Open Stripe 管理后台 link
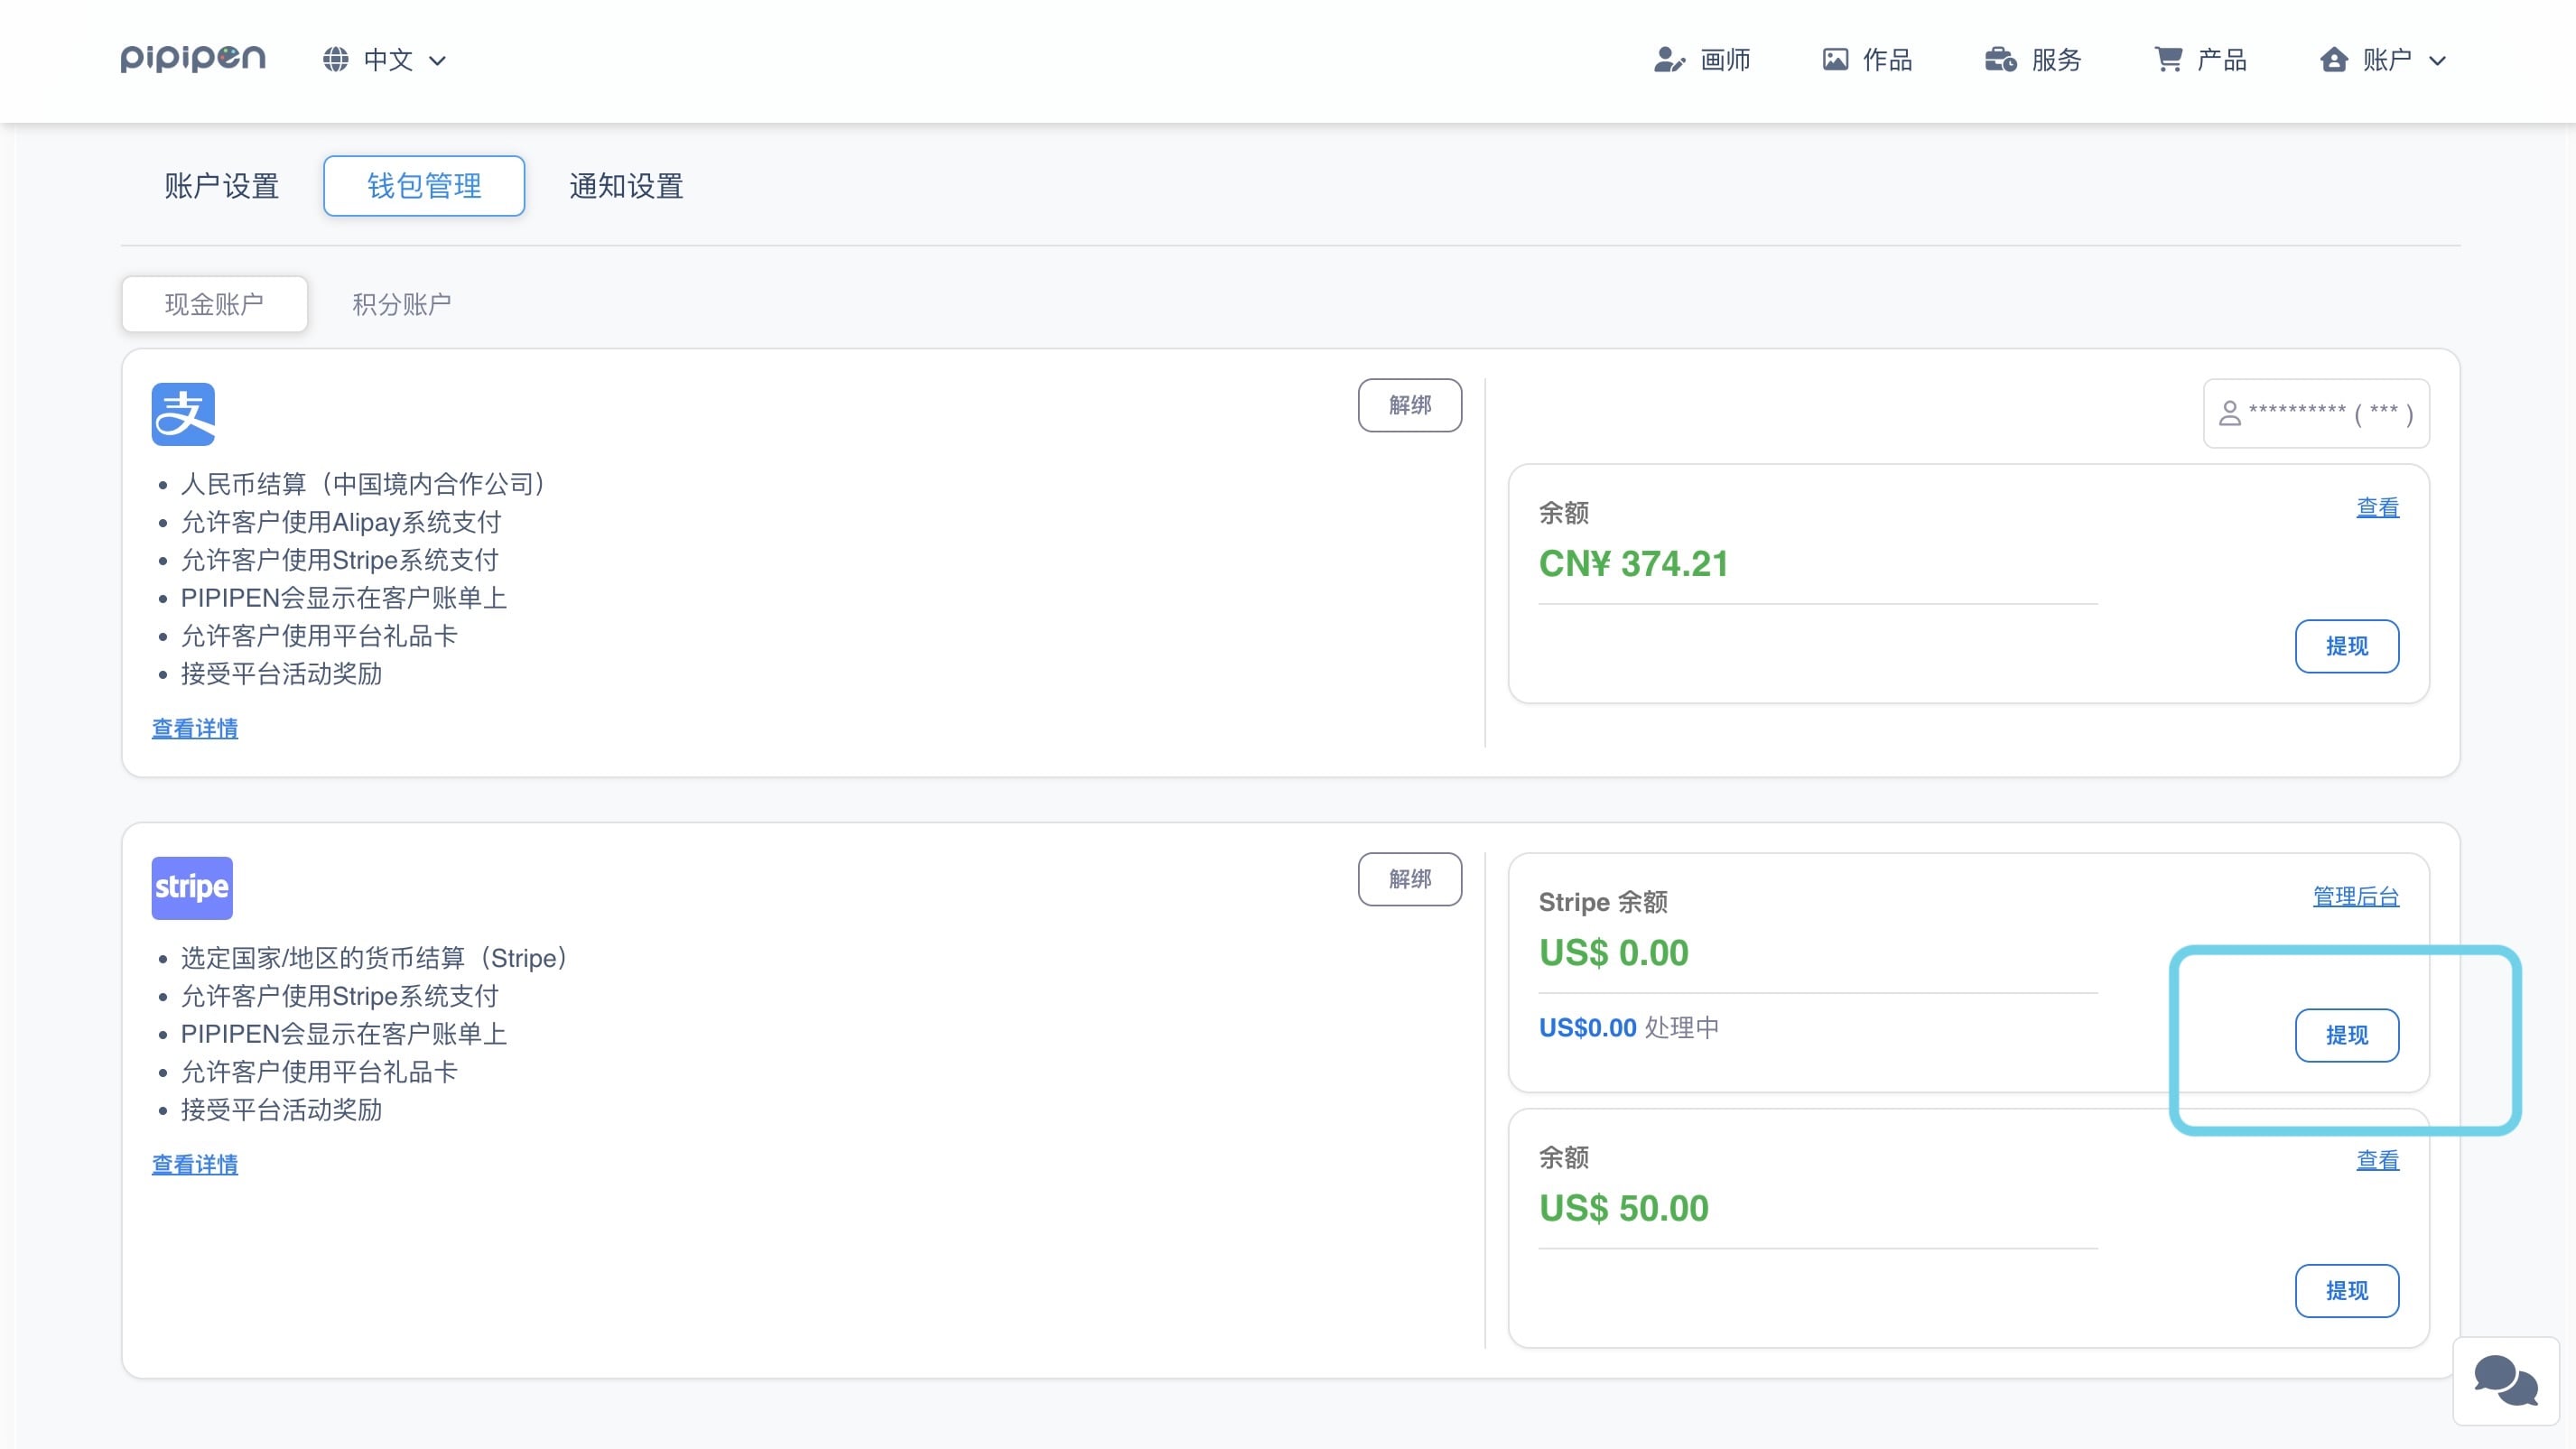Viewport: 2576px width, 1449px height. tap(2355, 897)
